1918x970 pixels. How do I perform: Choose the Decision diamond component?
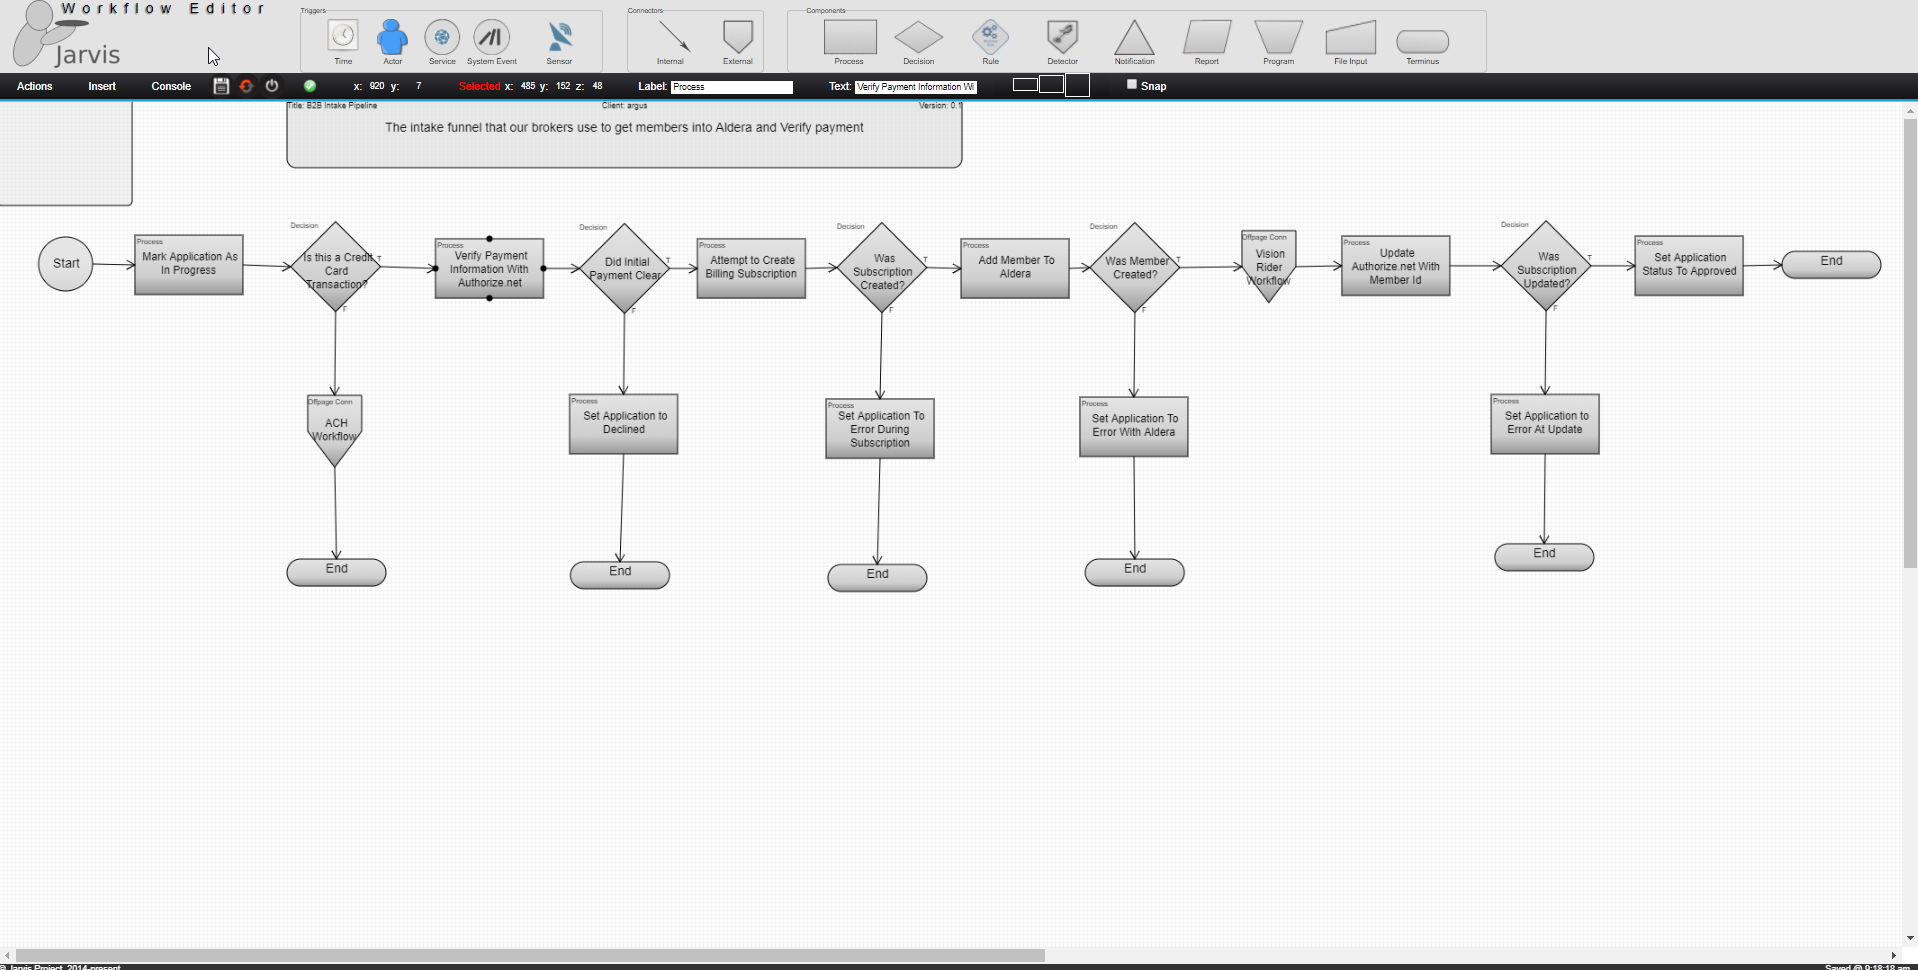tap(918, 38)
